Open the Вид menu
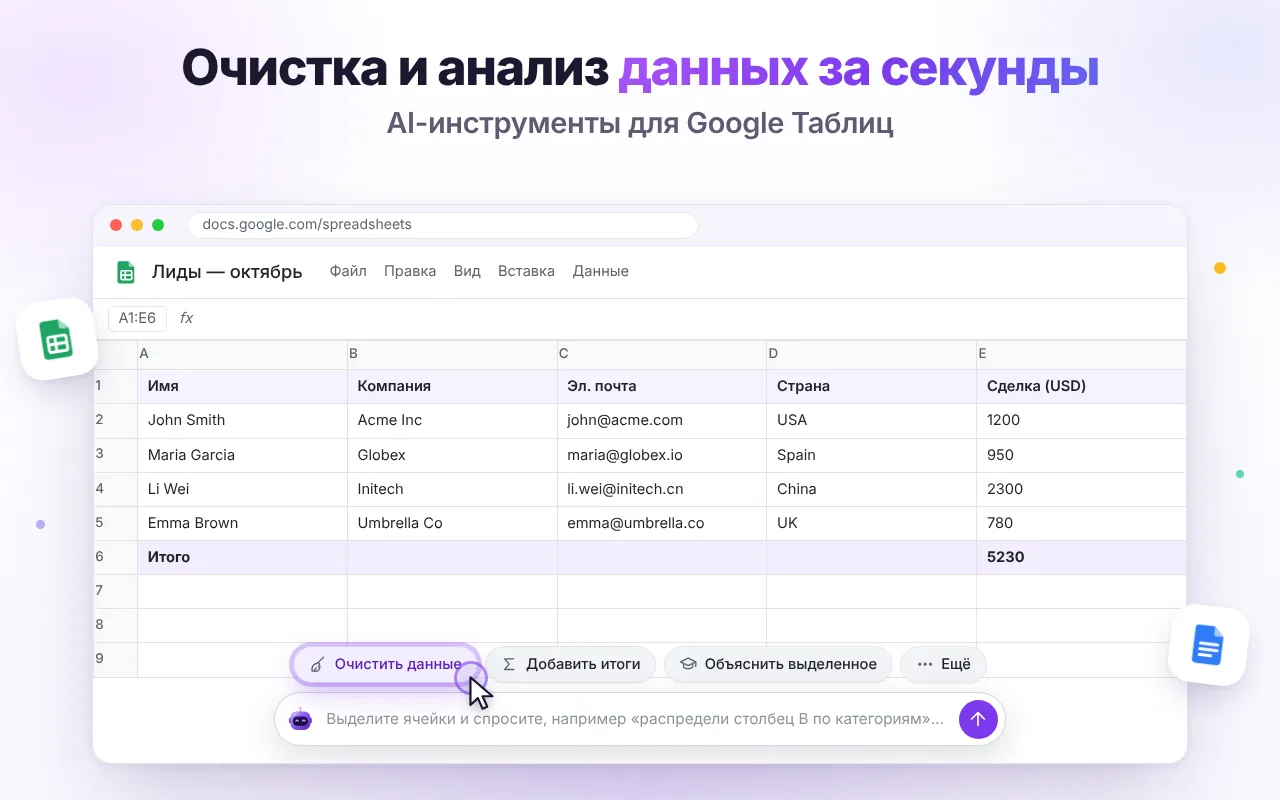This screenshot has height=800, width=1280. [x=467, y=271]
